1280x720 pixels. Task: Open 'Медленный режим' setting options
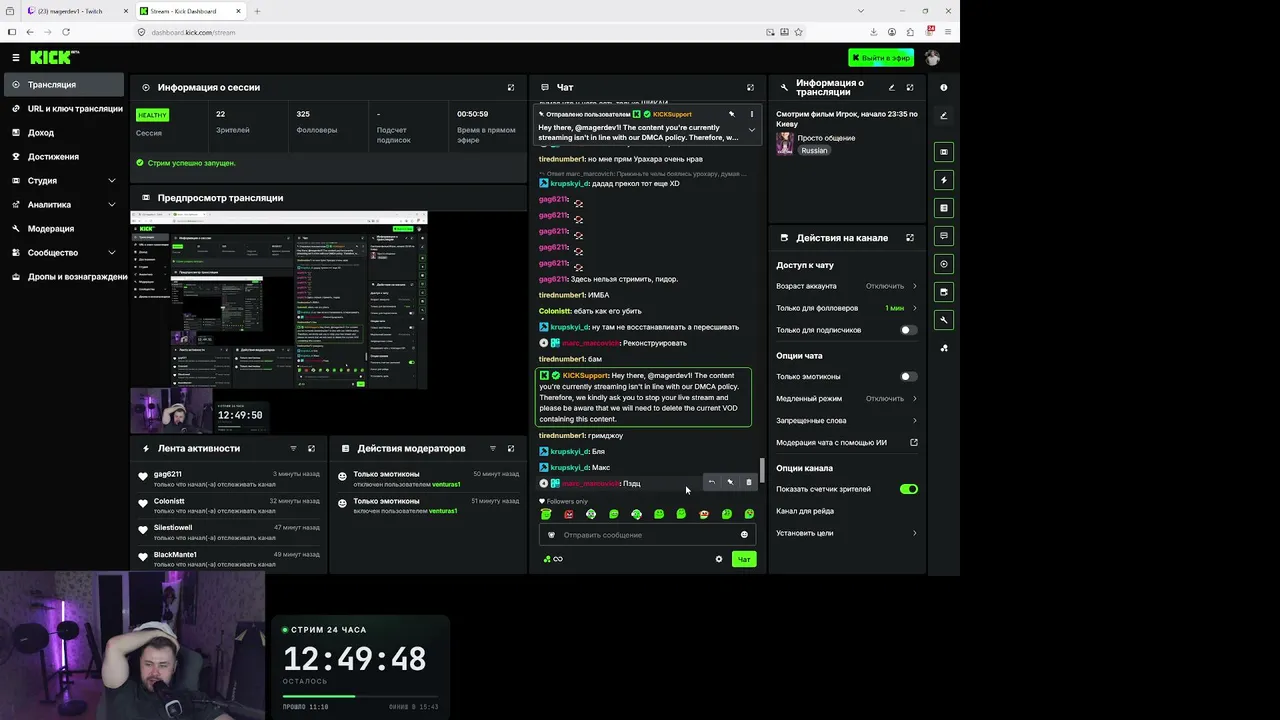(x=847, y=399)
